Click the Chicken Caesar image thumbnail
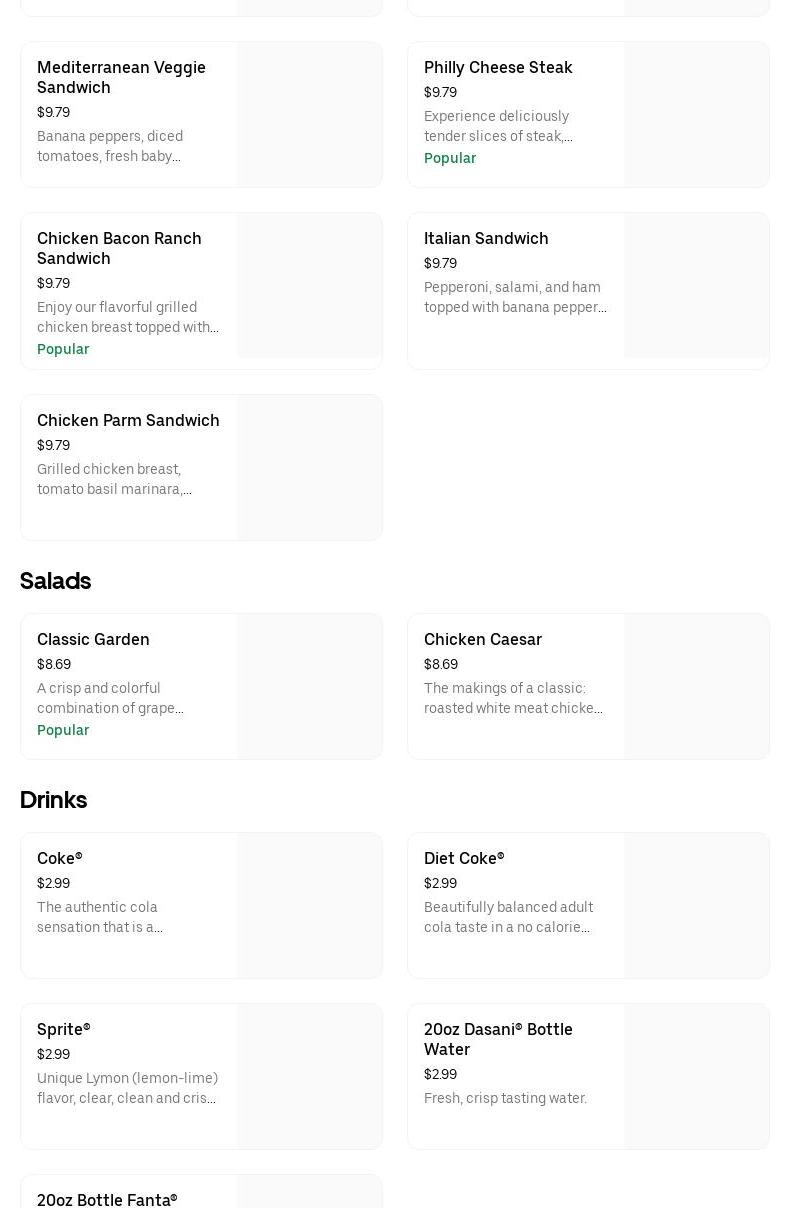 tap(696, 687)
